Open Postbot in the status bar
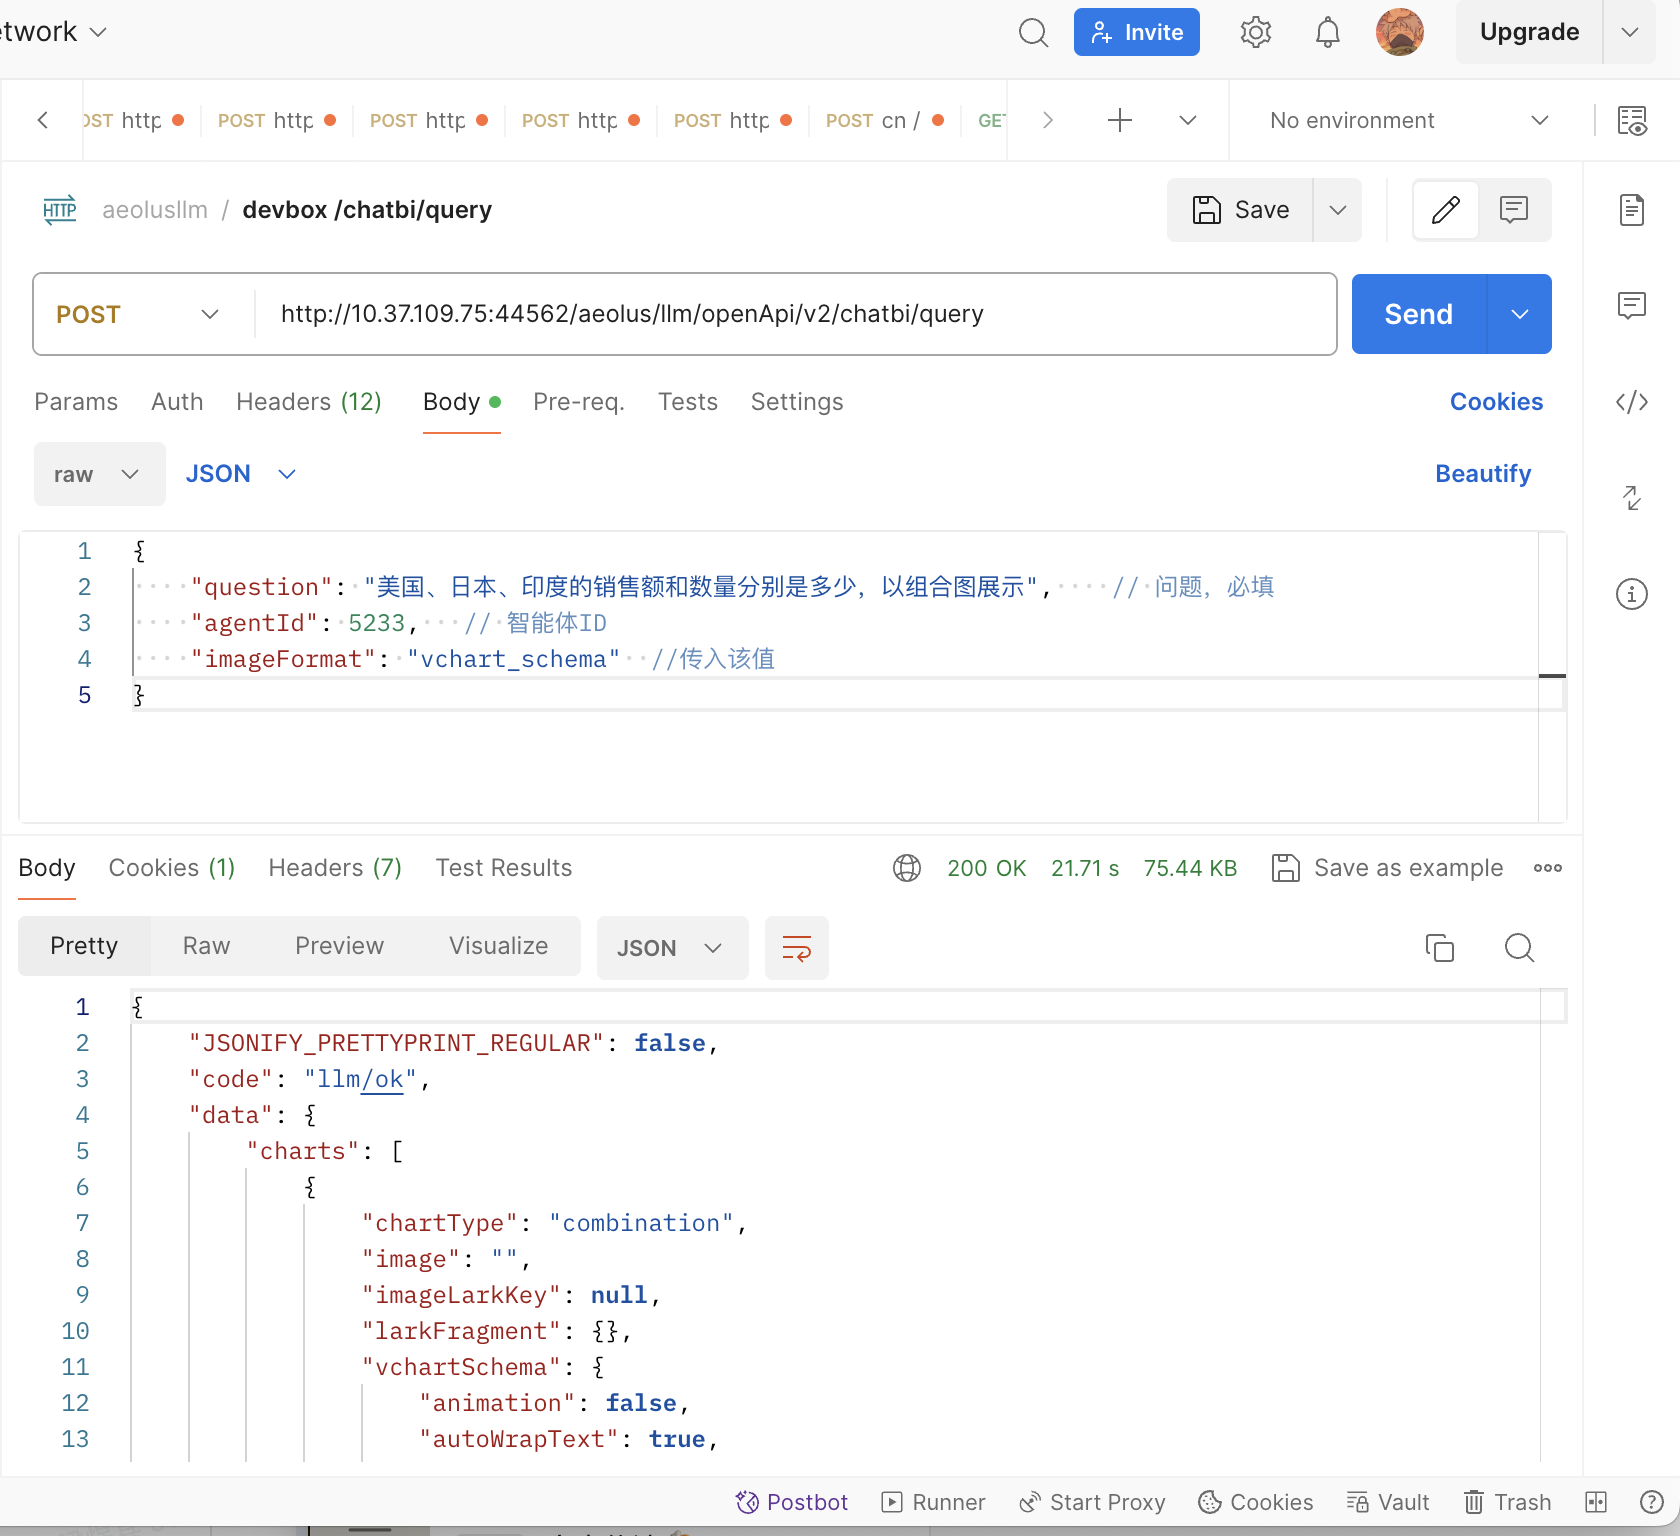The width and height of the screenshot is (1680, 1536). pos(792,1502)
